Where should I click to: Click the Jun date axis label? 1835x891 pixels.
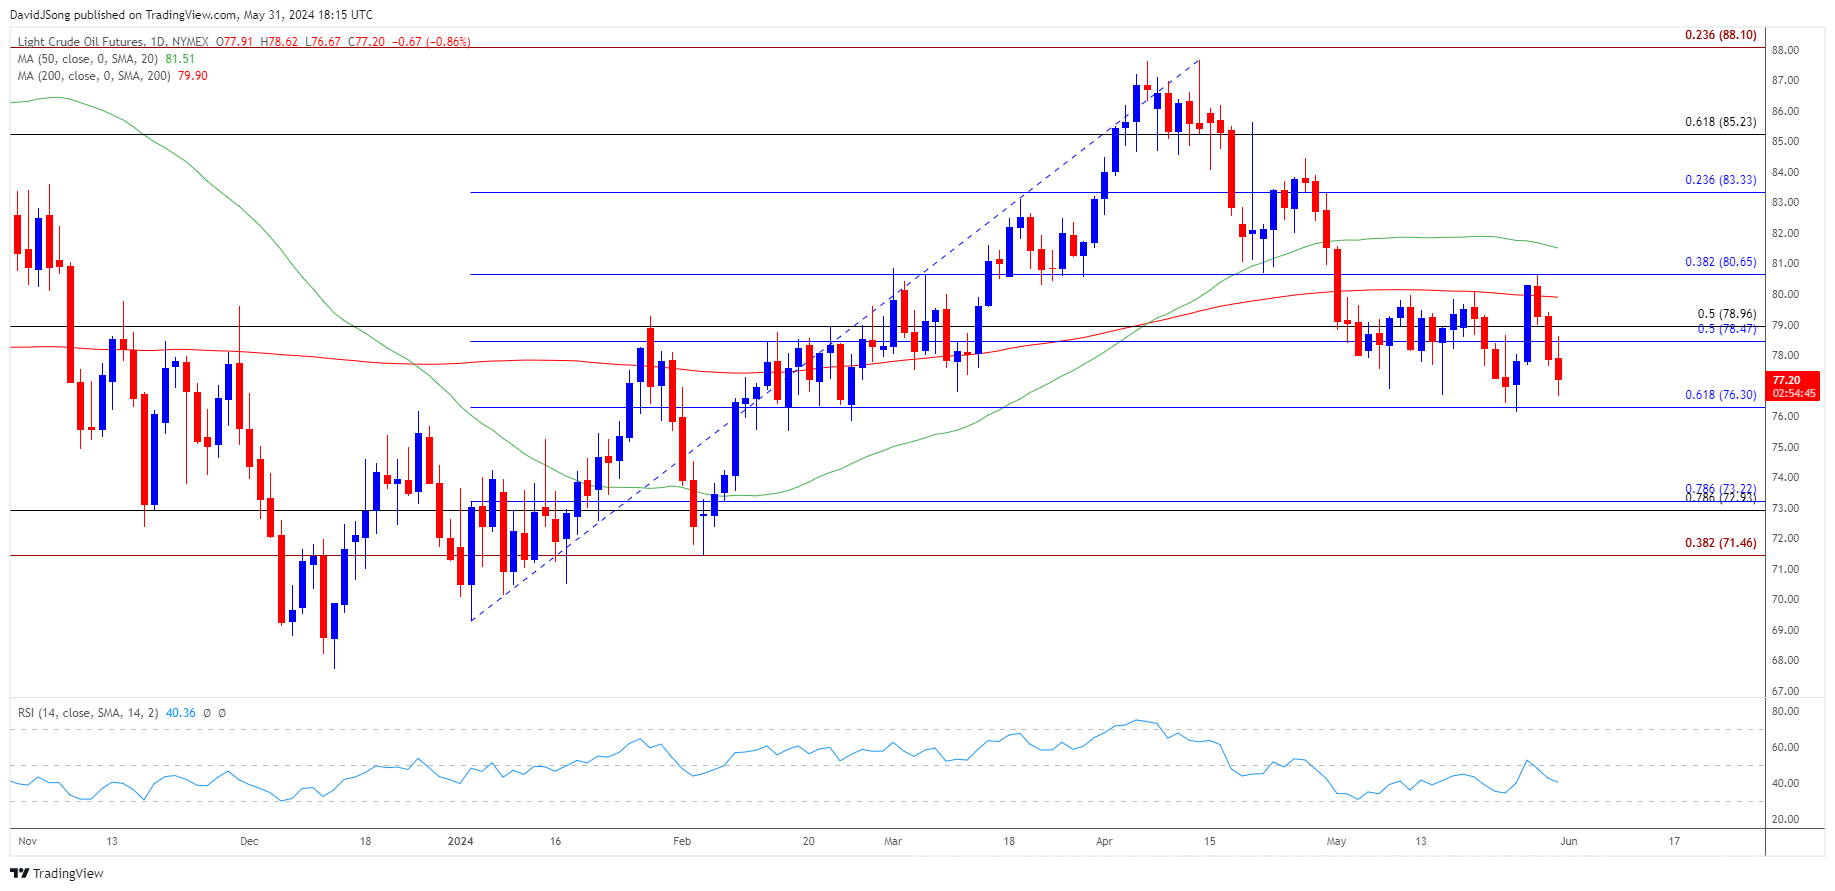[1569, 841]
